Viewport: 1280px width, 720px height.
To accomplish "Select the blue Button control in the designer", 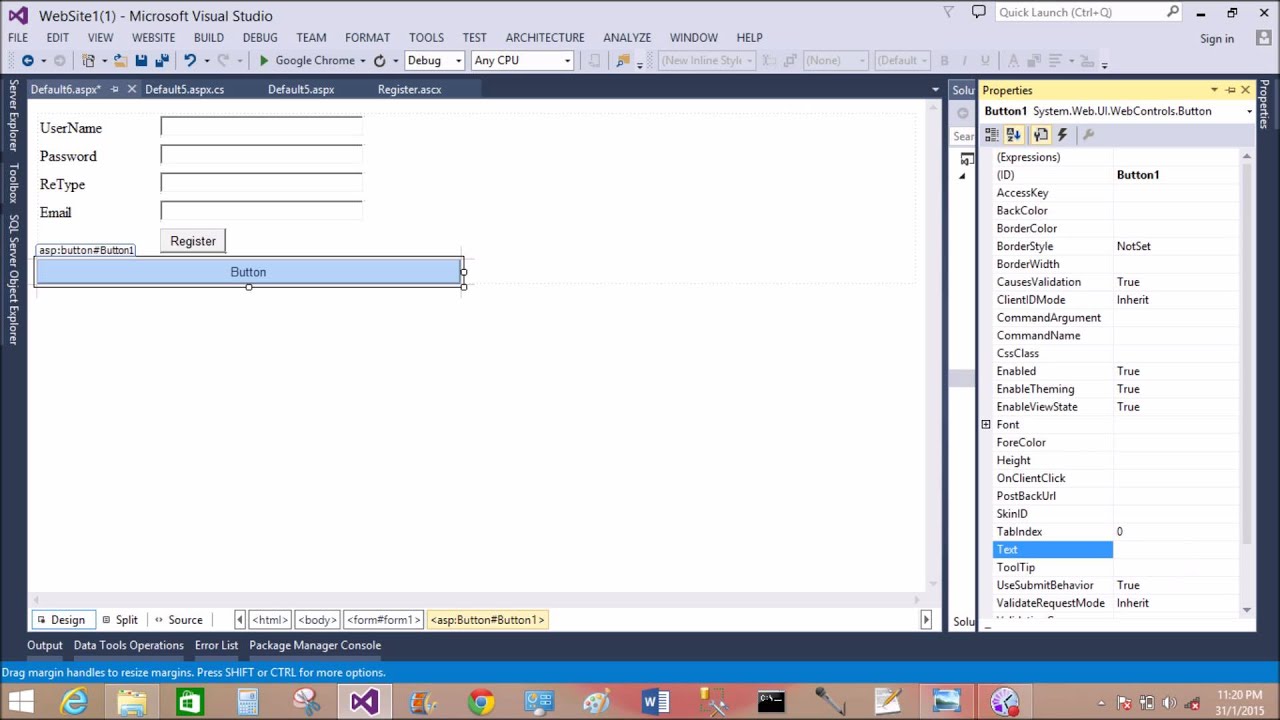I will point(248,272).
